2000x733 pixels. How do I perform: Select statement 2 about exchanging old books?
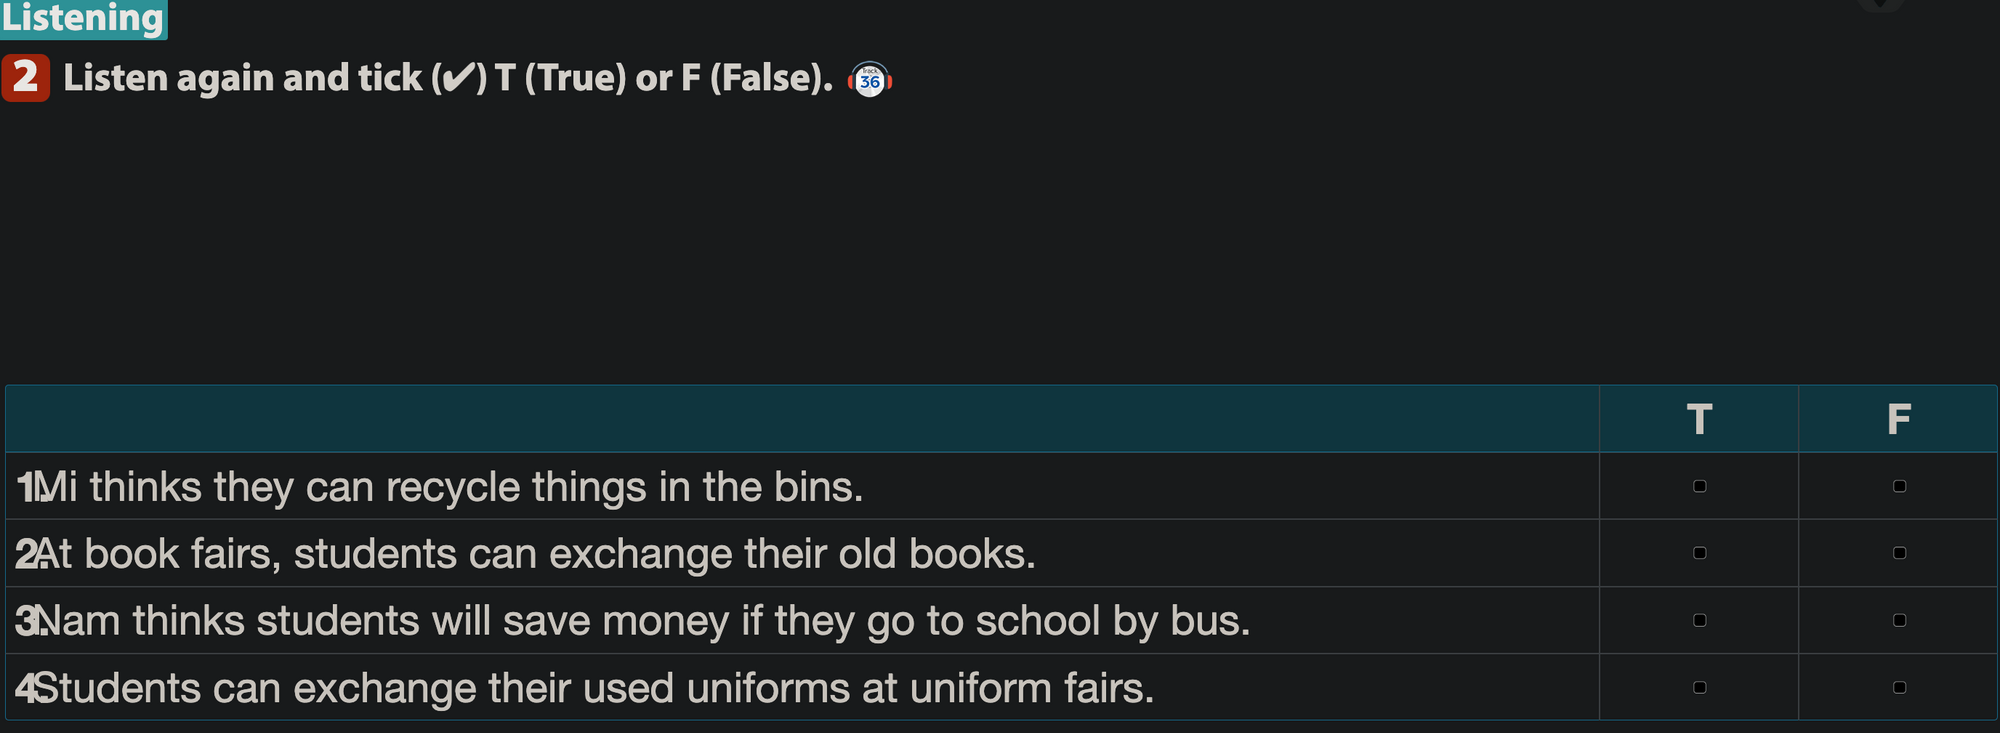tap(526, 554)
